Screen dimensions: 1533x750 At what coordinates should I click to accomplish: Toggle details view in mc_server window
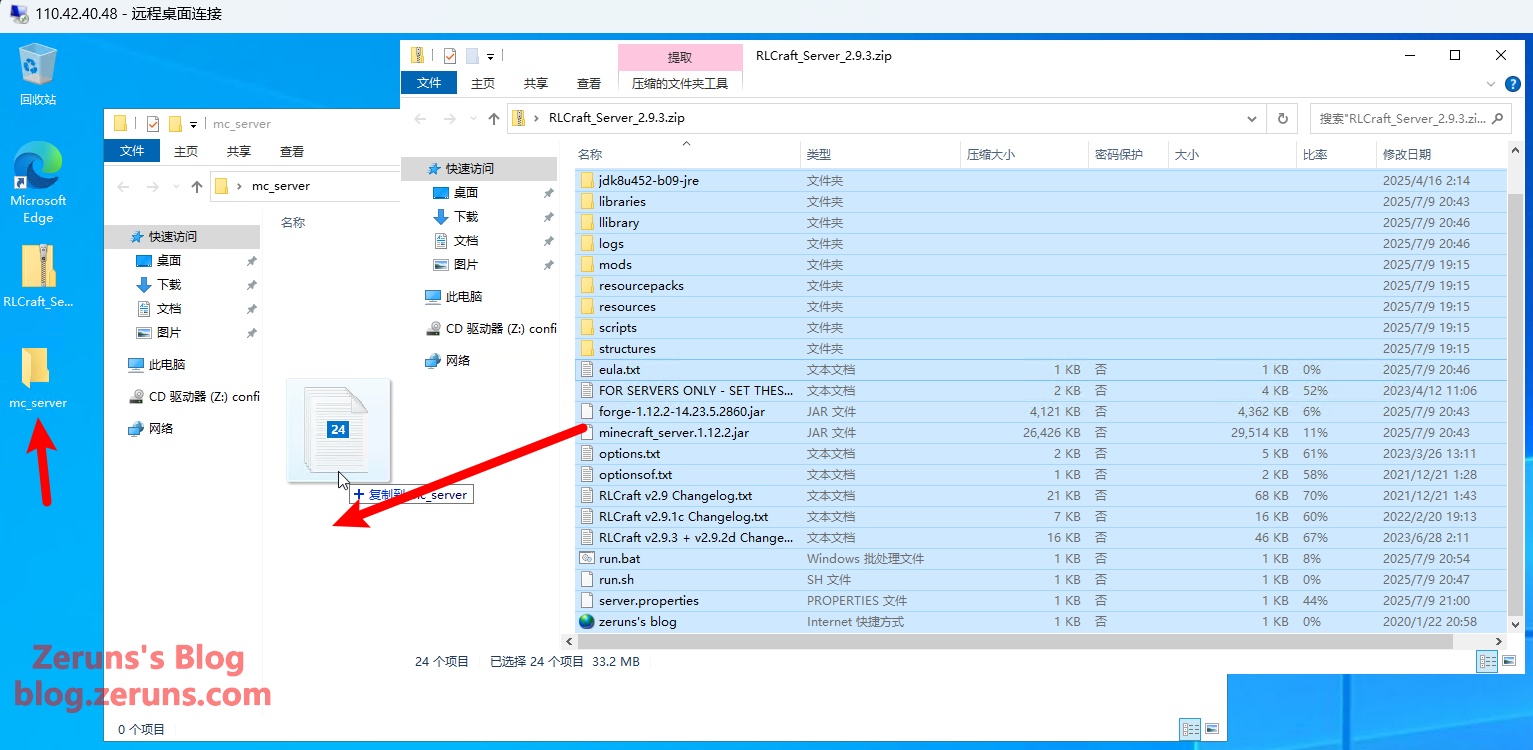pos(1189,729)
